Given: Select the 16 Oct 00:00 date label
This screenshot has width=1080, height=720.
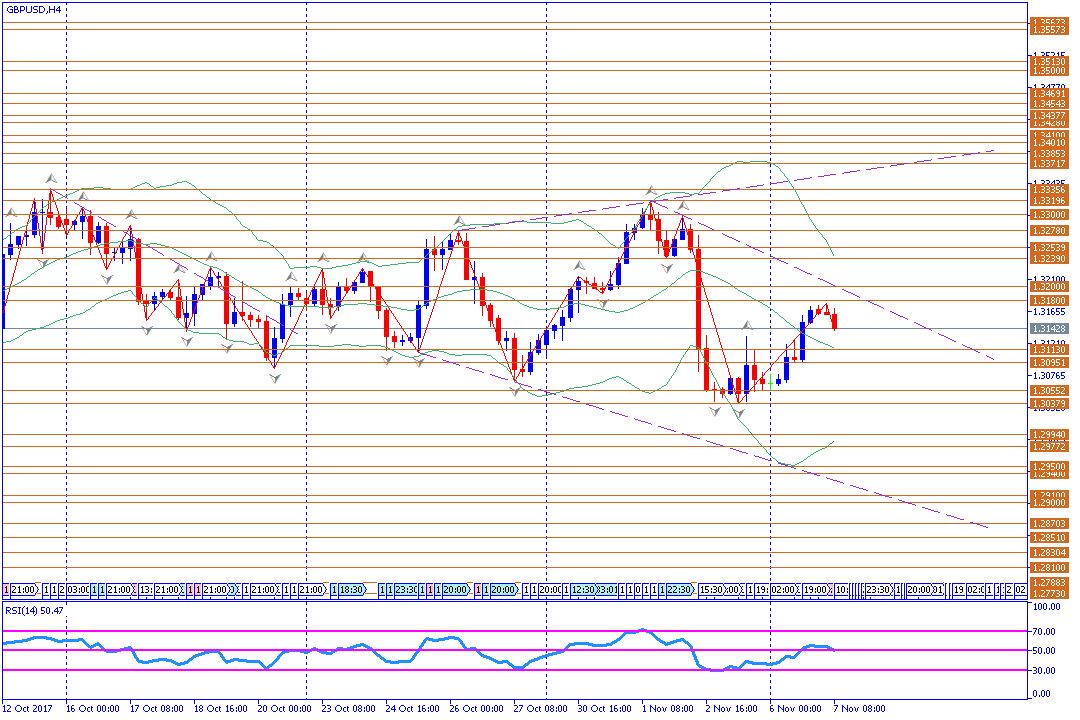Looking at the screenshot, I should pos(93,708).
